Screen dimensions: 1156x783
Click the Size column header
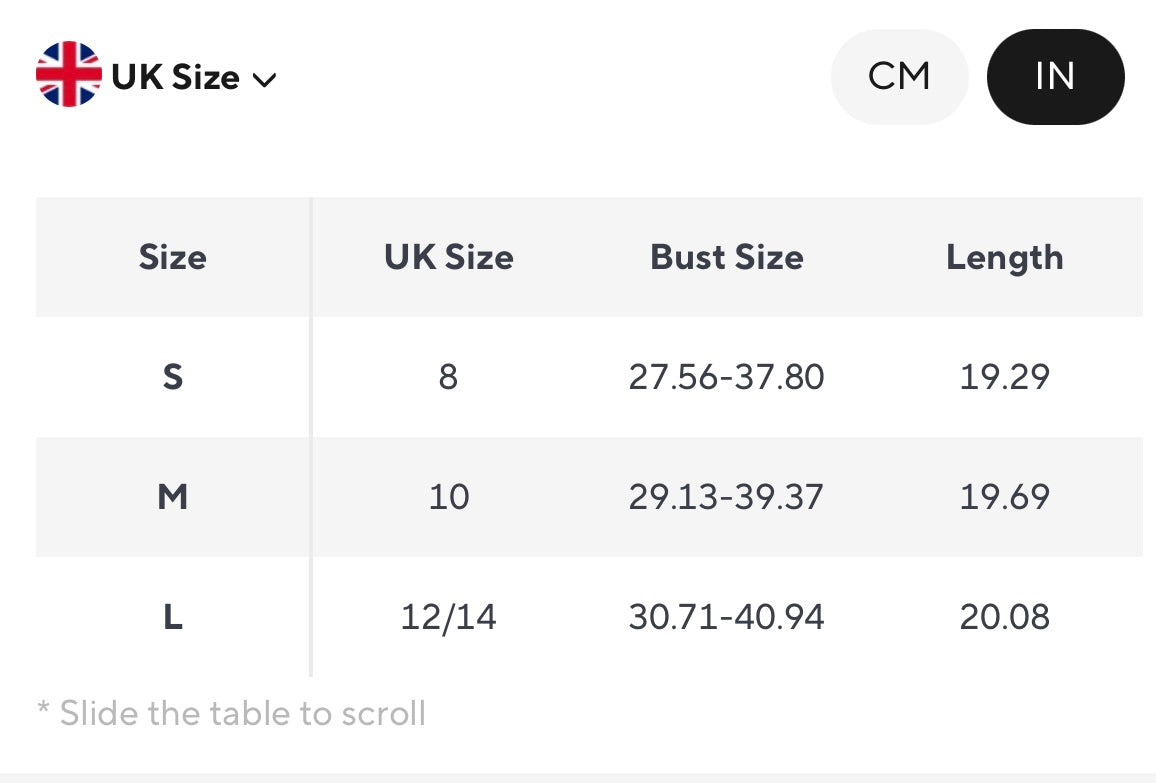173,257
